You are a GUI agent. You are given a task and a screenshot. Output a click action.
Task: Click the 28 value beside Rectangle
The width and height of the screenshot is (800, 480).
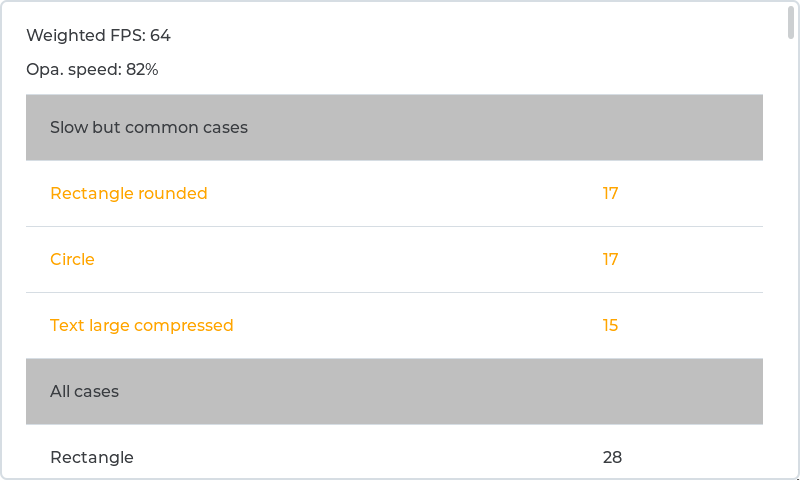[x=612, y=458]
